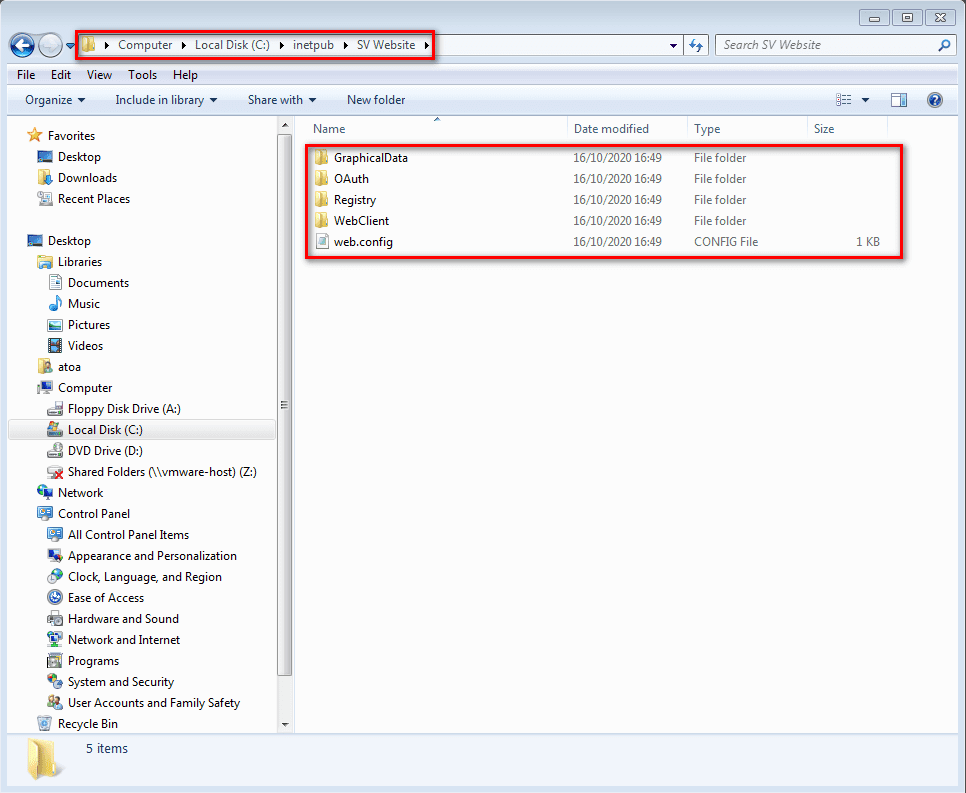Sort by the Date modified column header
Screen dimensions: 966x793
pos(611,129)
